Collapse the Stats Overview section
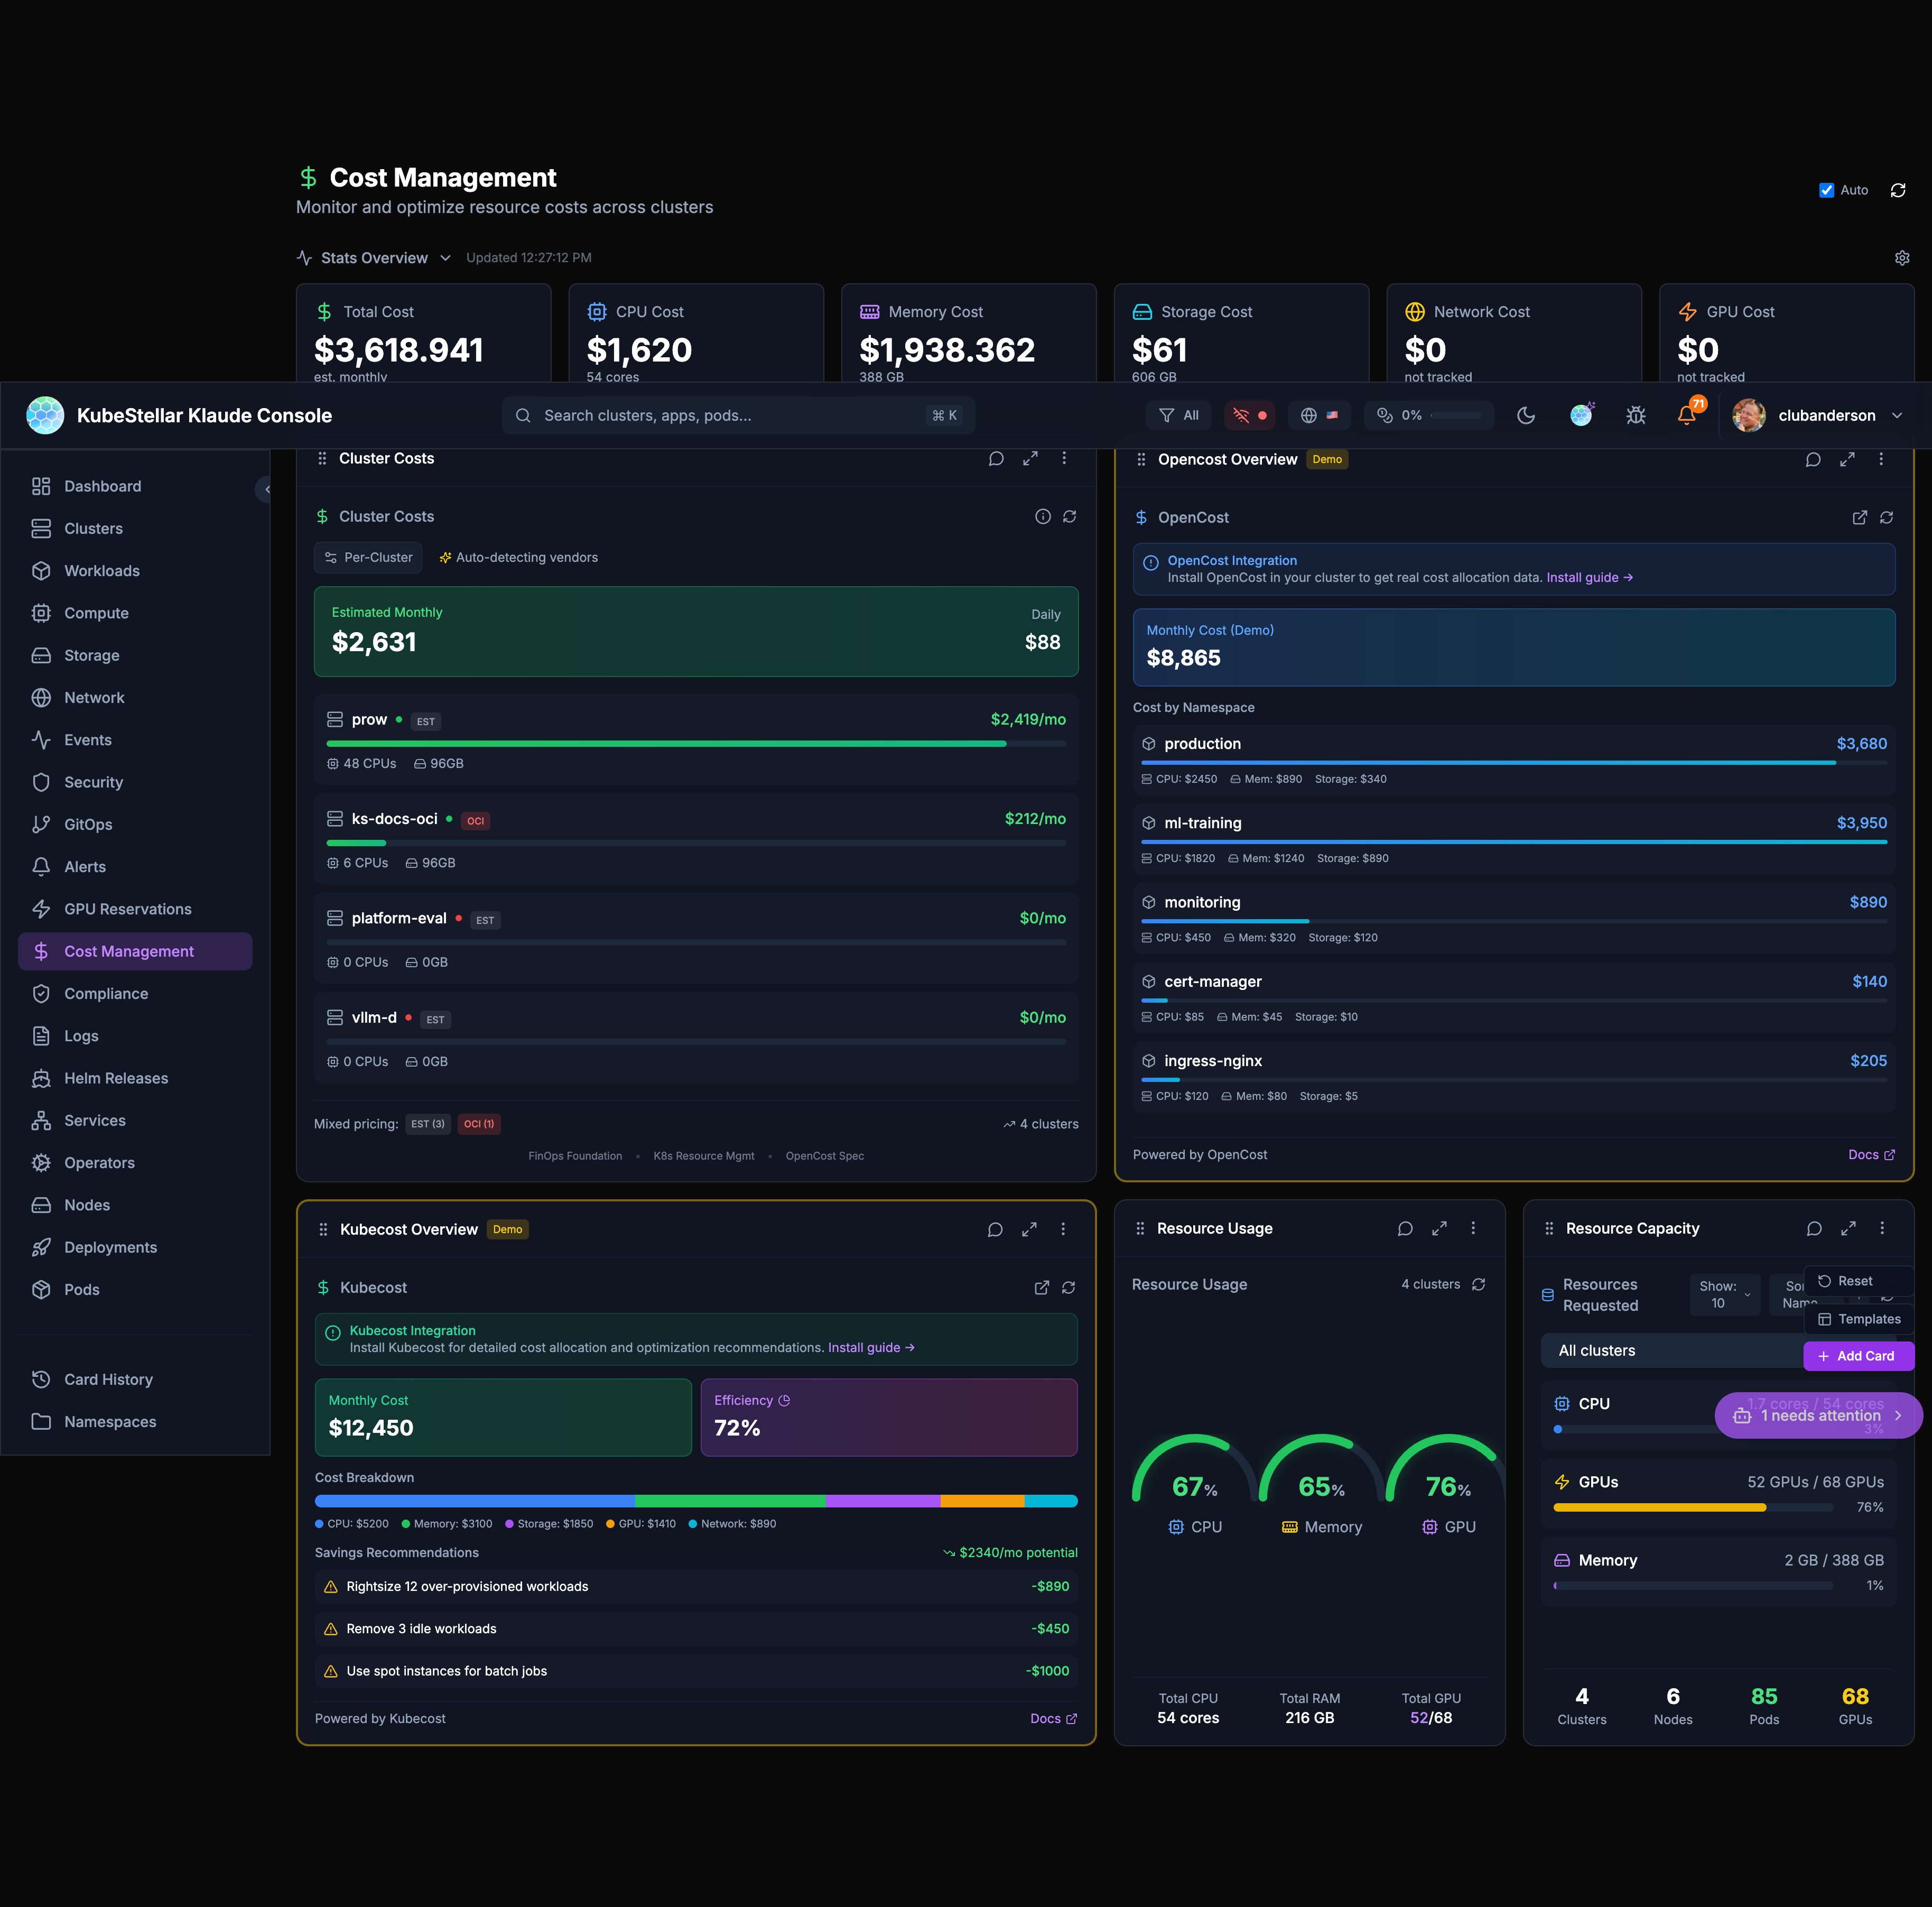The width and height of the screenshot is (1932, 1907). coord(445,258)
